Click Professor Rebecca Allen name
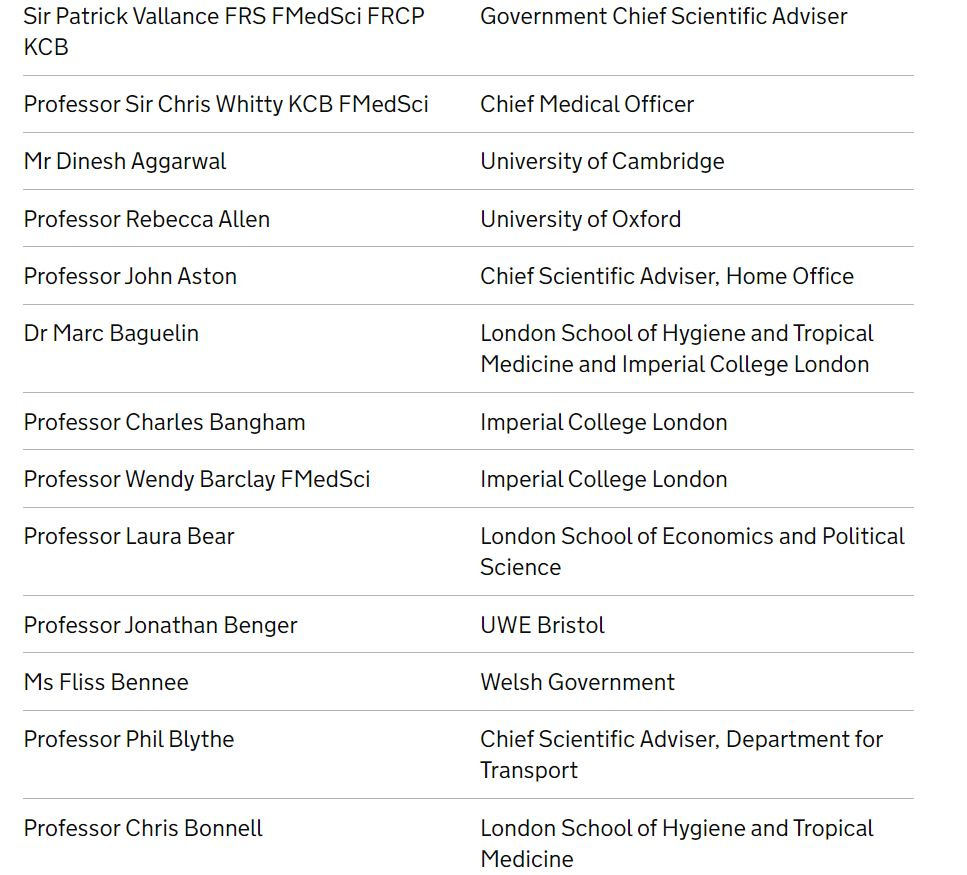 pos(147,220)
